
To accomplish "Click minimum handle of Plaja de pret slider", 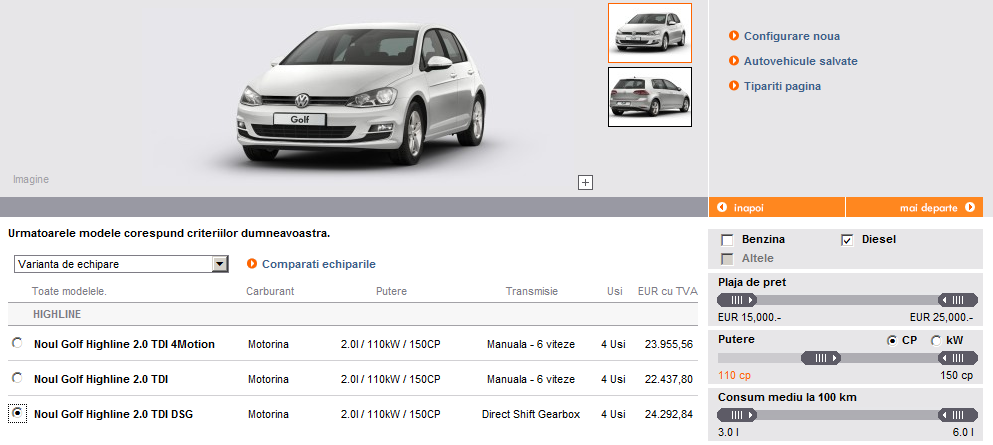I will (x=737, y=300).
